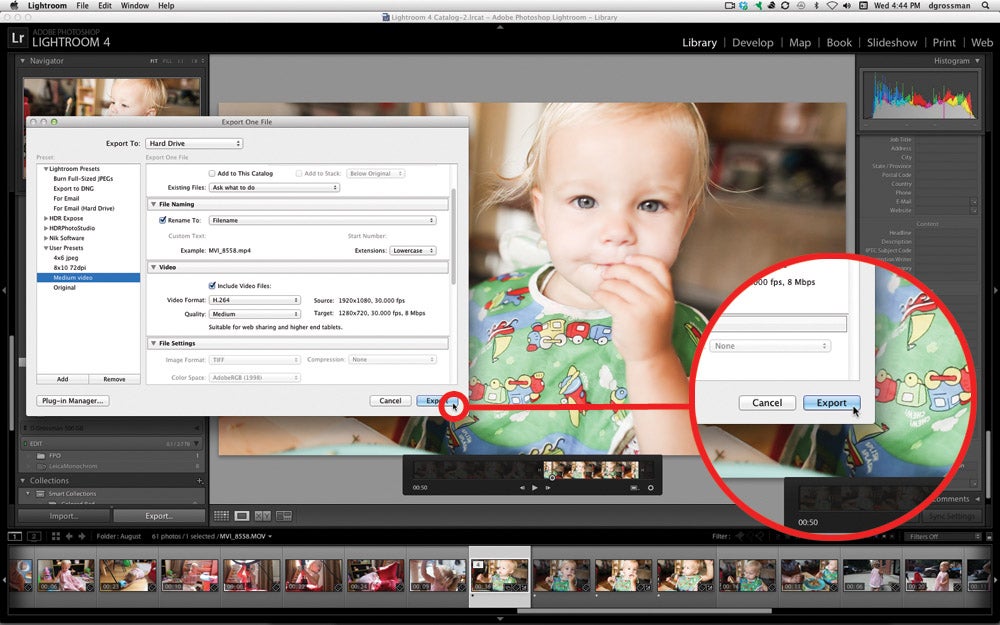Enable Add to This Catalog checkbox
Screen dimensions: 1000x625
[212, 173]
